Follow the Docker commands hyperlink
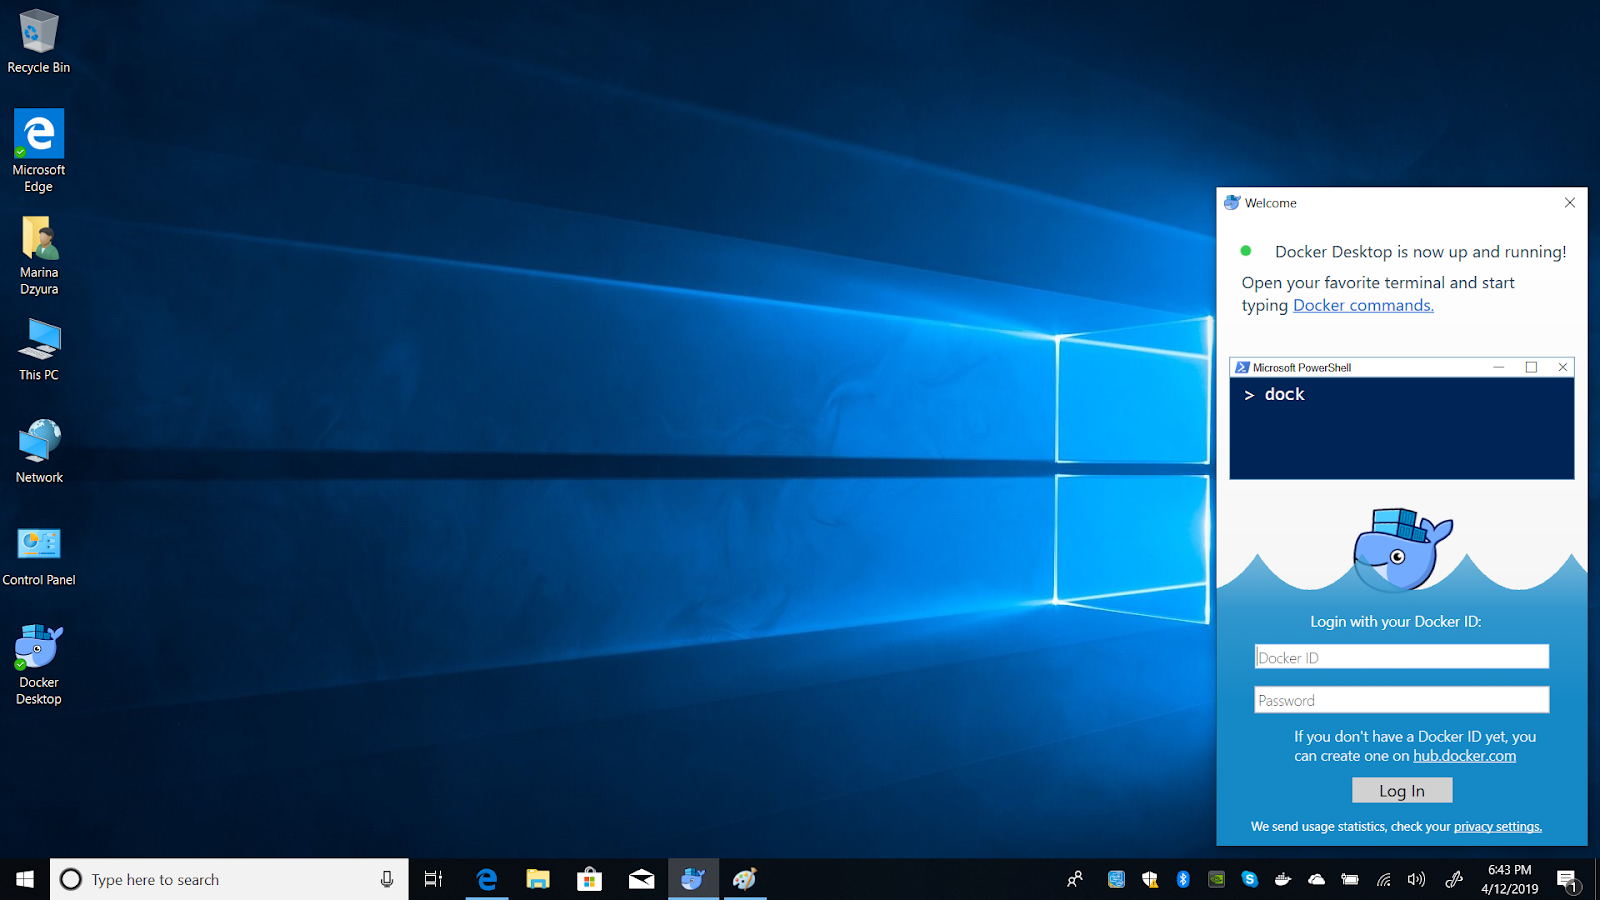Viewport: 1600px width, 900px height. [1362, 305]
